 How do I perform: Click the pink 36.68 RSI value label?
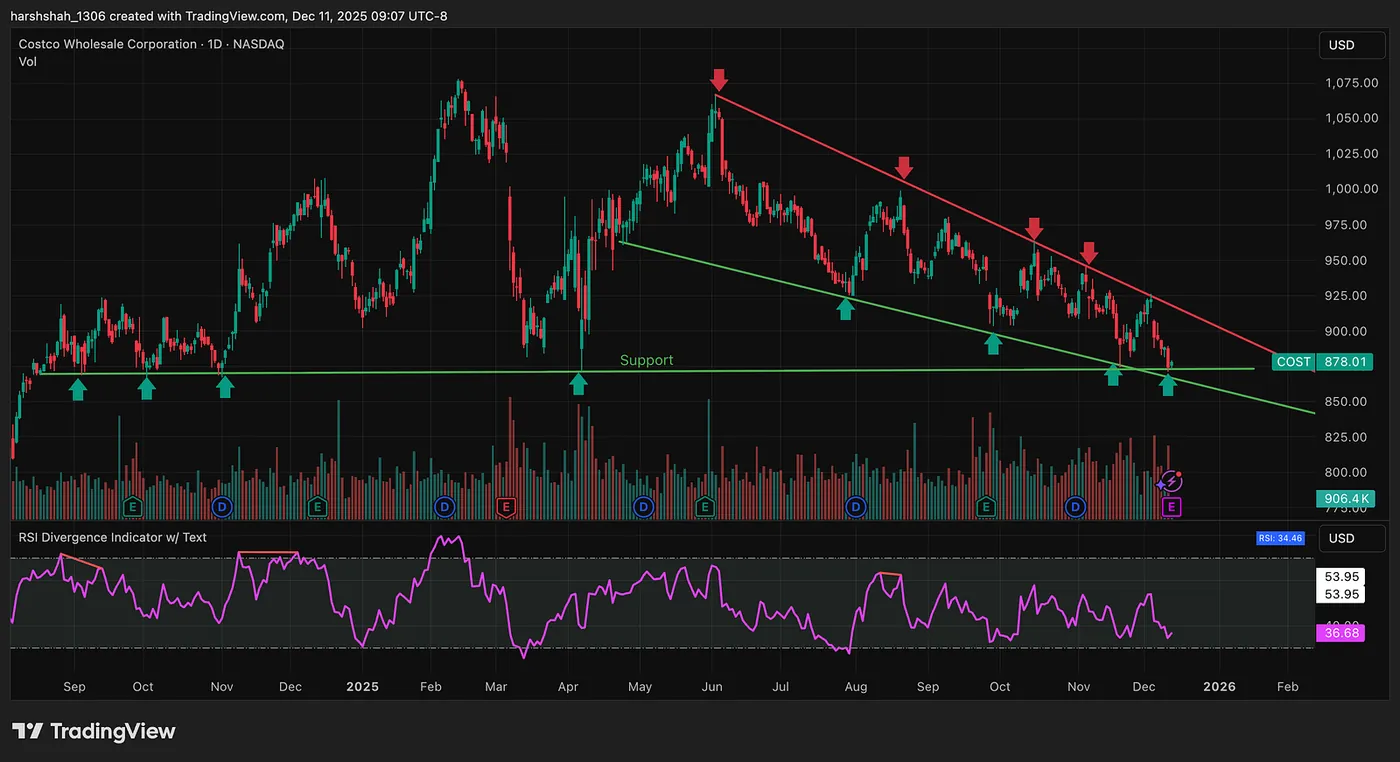tap(1342, 633)
